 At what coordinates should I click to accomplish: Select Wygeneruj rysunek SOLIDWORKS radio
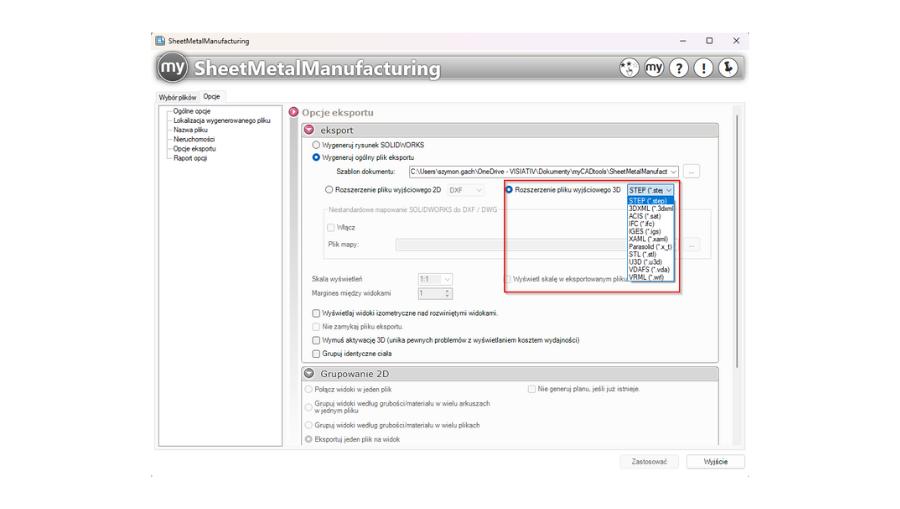[316, 145]
